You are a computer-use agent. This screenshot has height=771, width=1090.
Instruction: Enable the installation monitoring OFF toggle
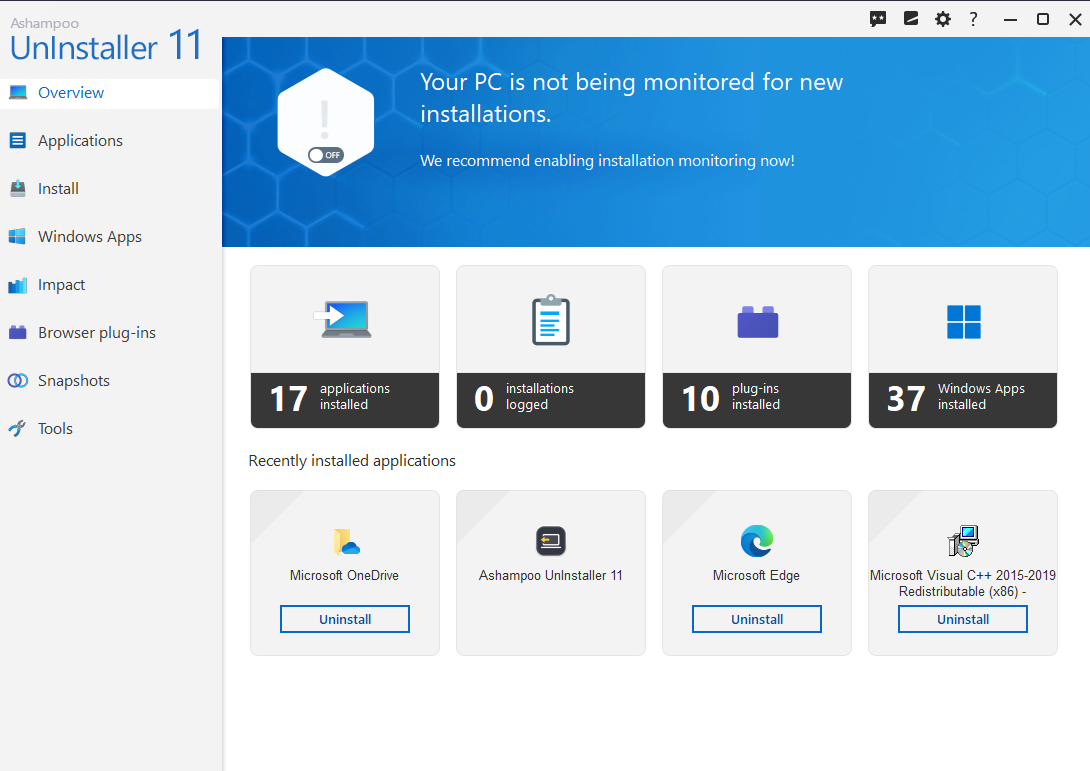click(326, 155)
